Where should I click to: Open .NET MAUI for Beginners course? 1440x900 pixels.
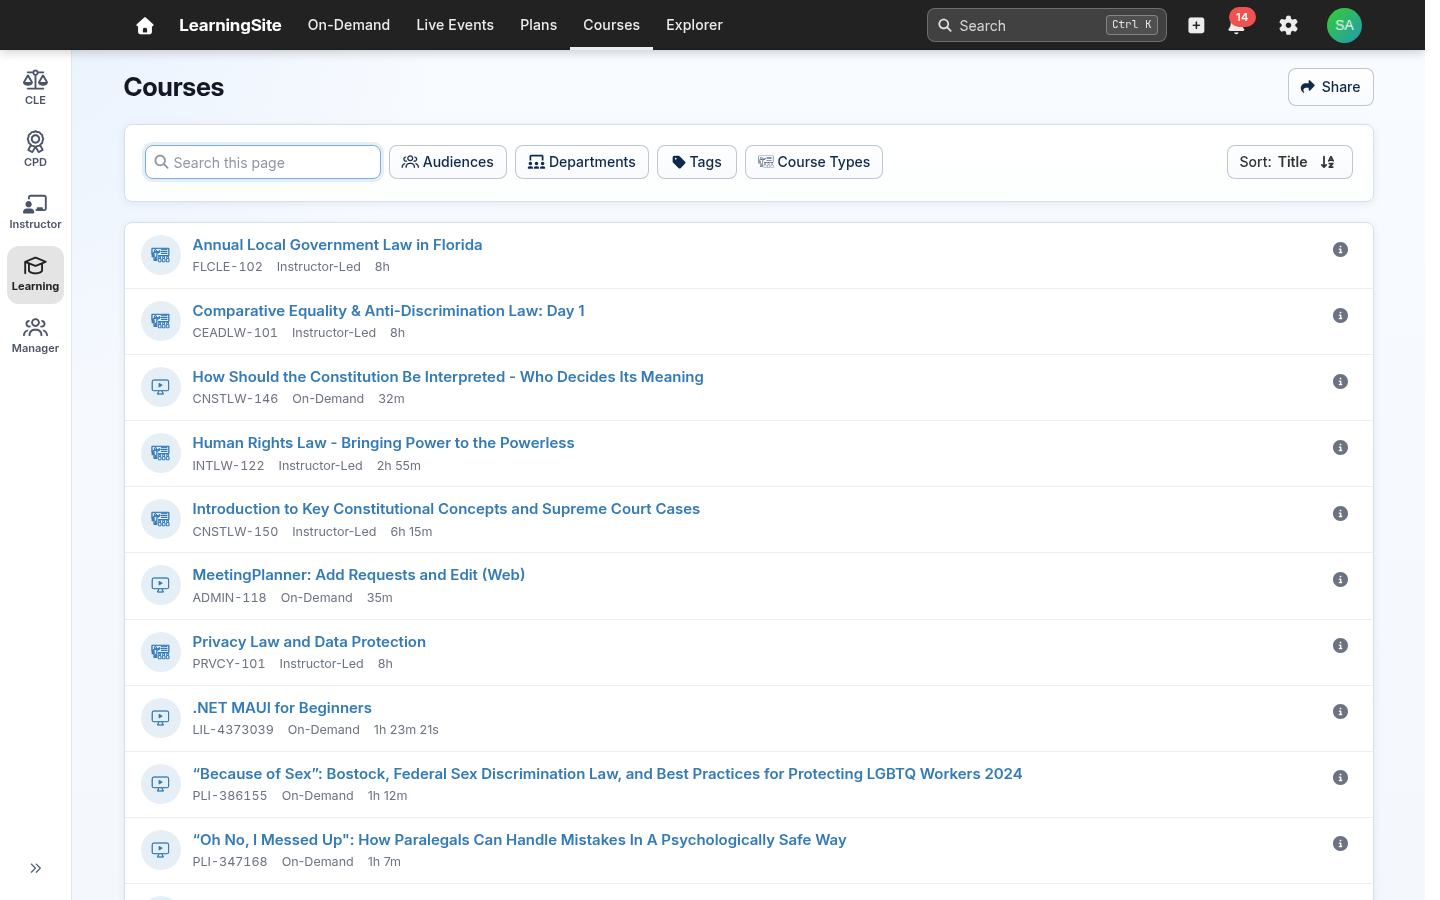click(282, 708)
